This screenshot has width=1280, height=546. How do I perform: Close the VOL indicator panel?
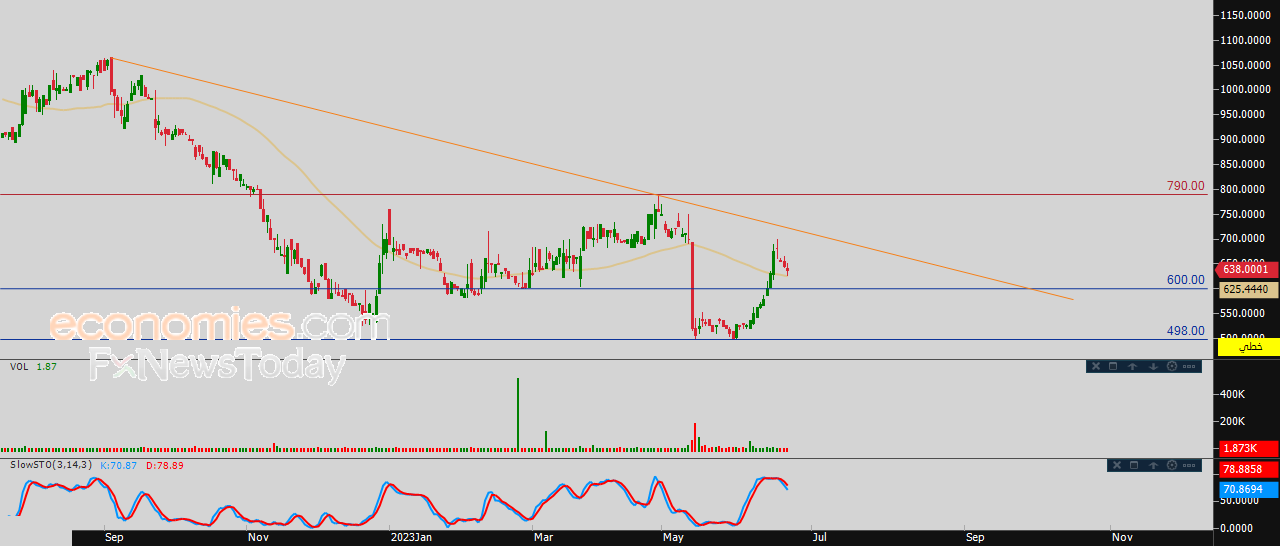tap(1095, 366)
